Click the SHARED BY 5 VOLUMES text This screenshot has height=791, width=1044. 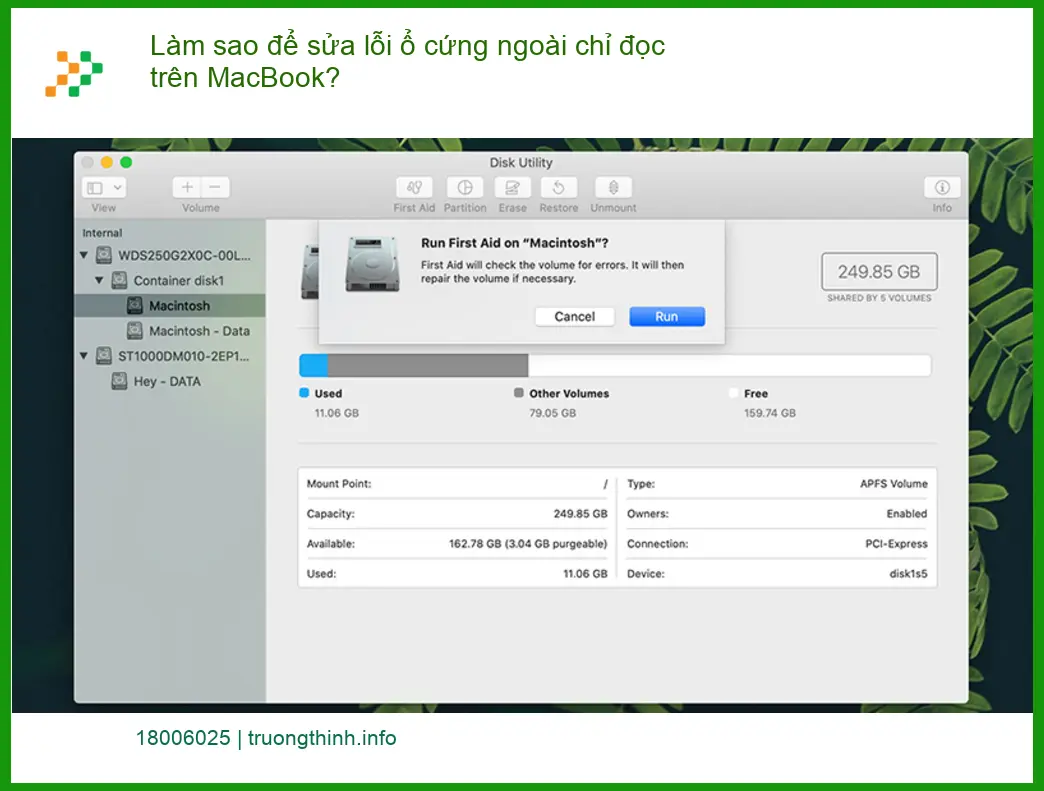[x=879, y=298]
